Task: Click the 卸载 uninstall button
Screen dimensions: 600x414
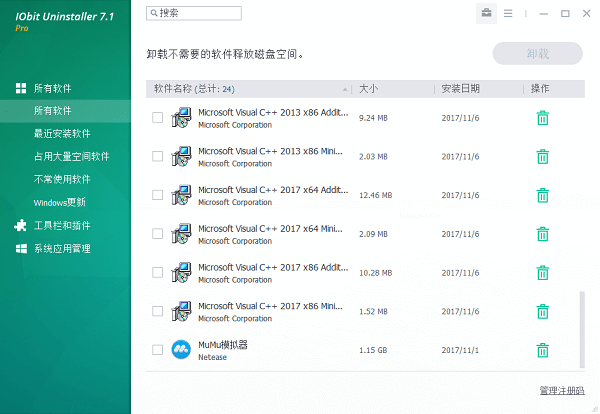Action: click(x=536, y=53)
